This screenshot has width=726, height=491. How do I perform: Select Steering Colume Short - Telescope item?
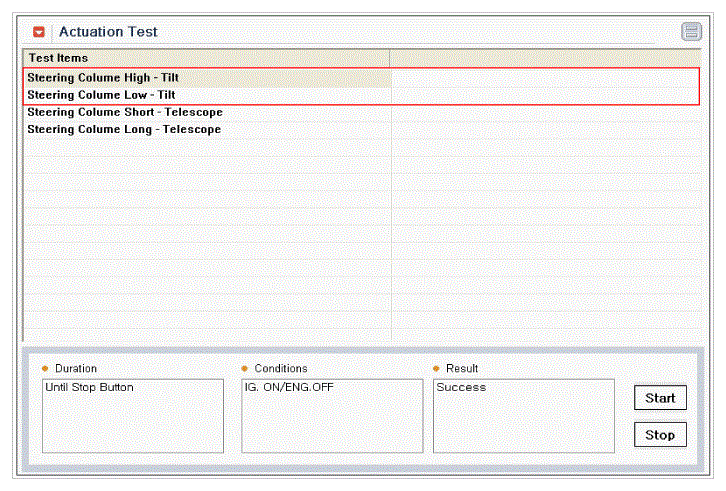124,112
